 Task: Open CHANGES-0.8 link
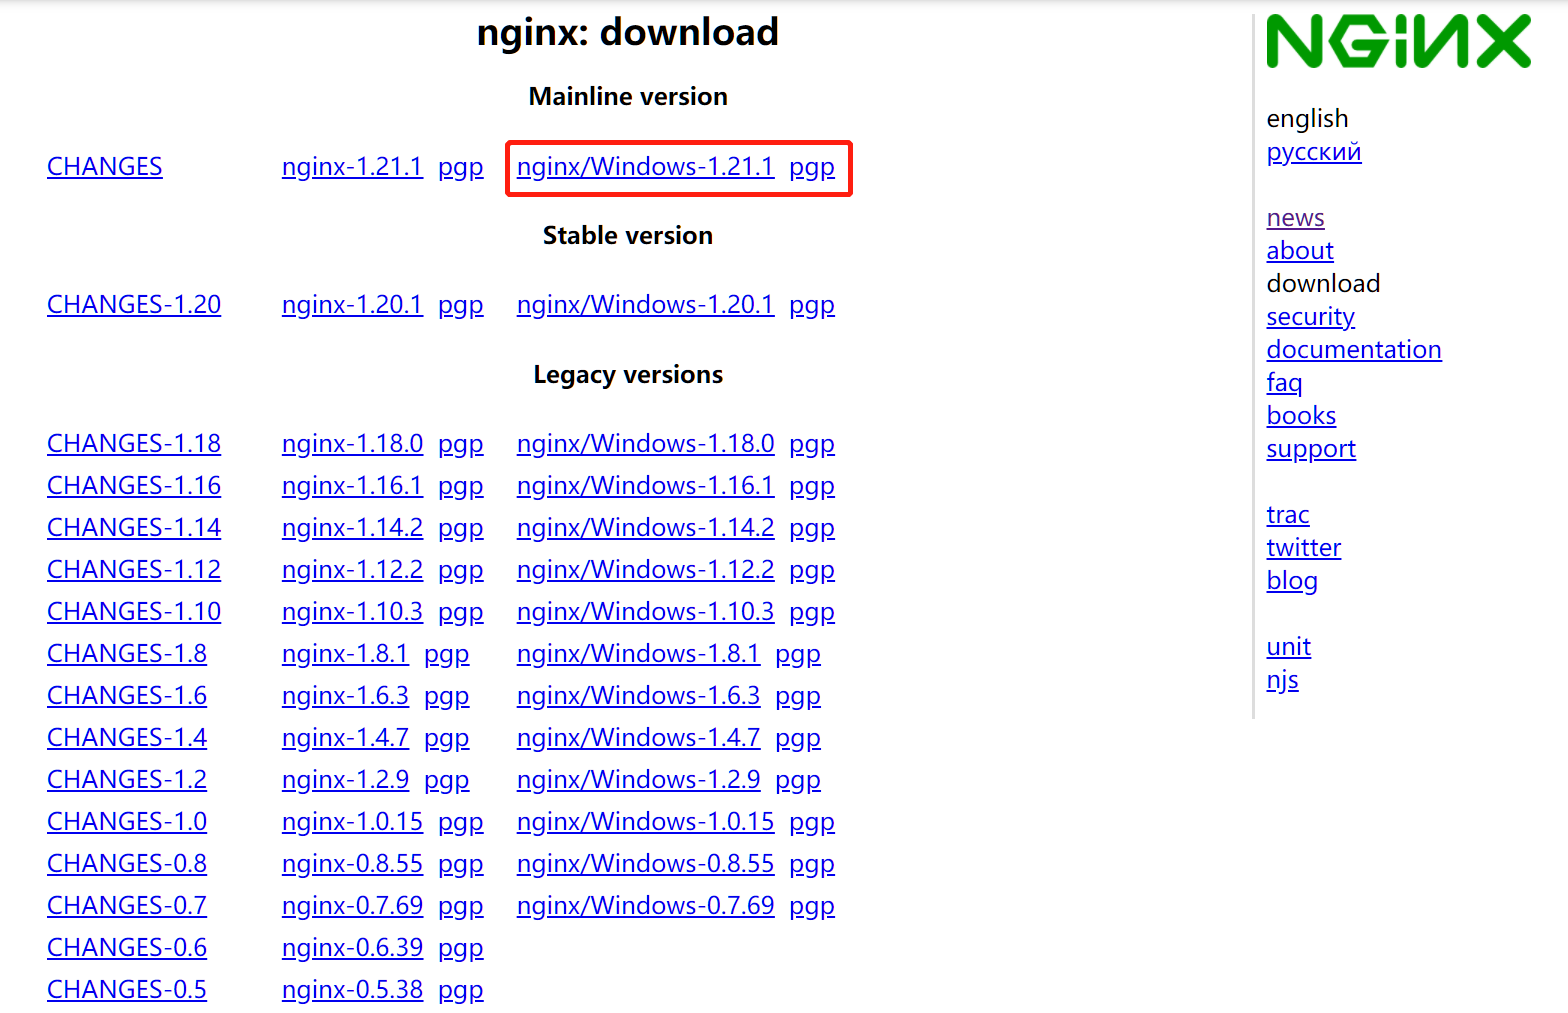pyautogui.click(x=127, y=864)
